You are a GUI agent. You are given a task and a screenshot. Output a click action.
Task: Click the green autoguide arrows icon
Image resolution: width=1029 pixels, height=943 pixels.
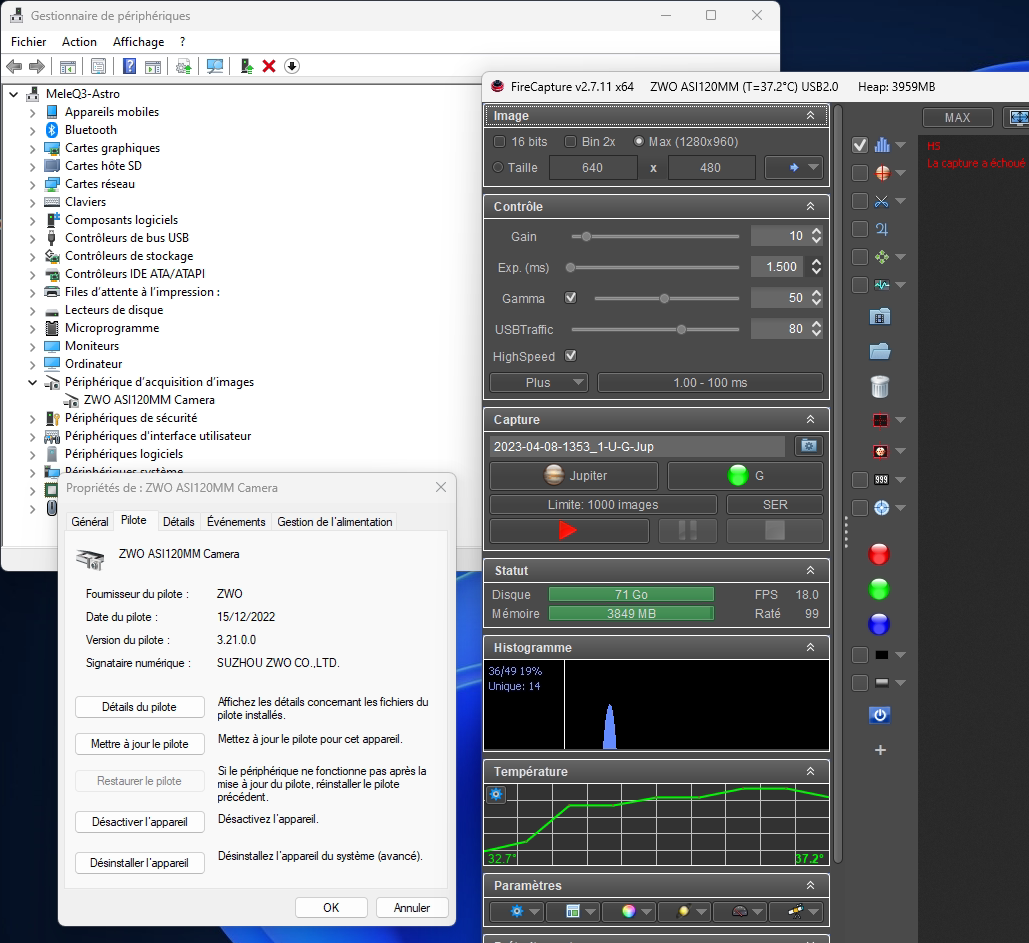(882, 257)
